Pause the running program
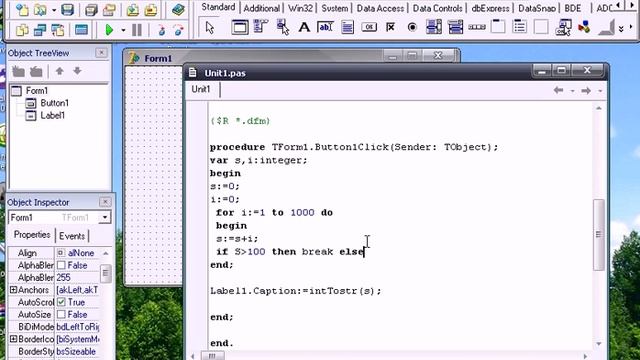Viewport: 640px width, 360px height. tap(137, 30)
